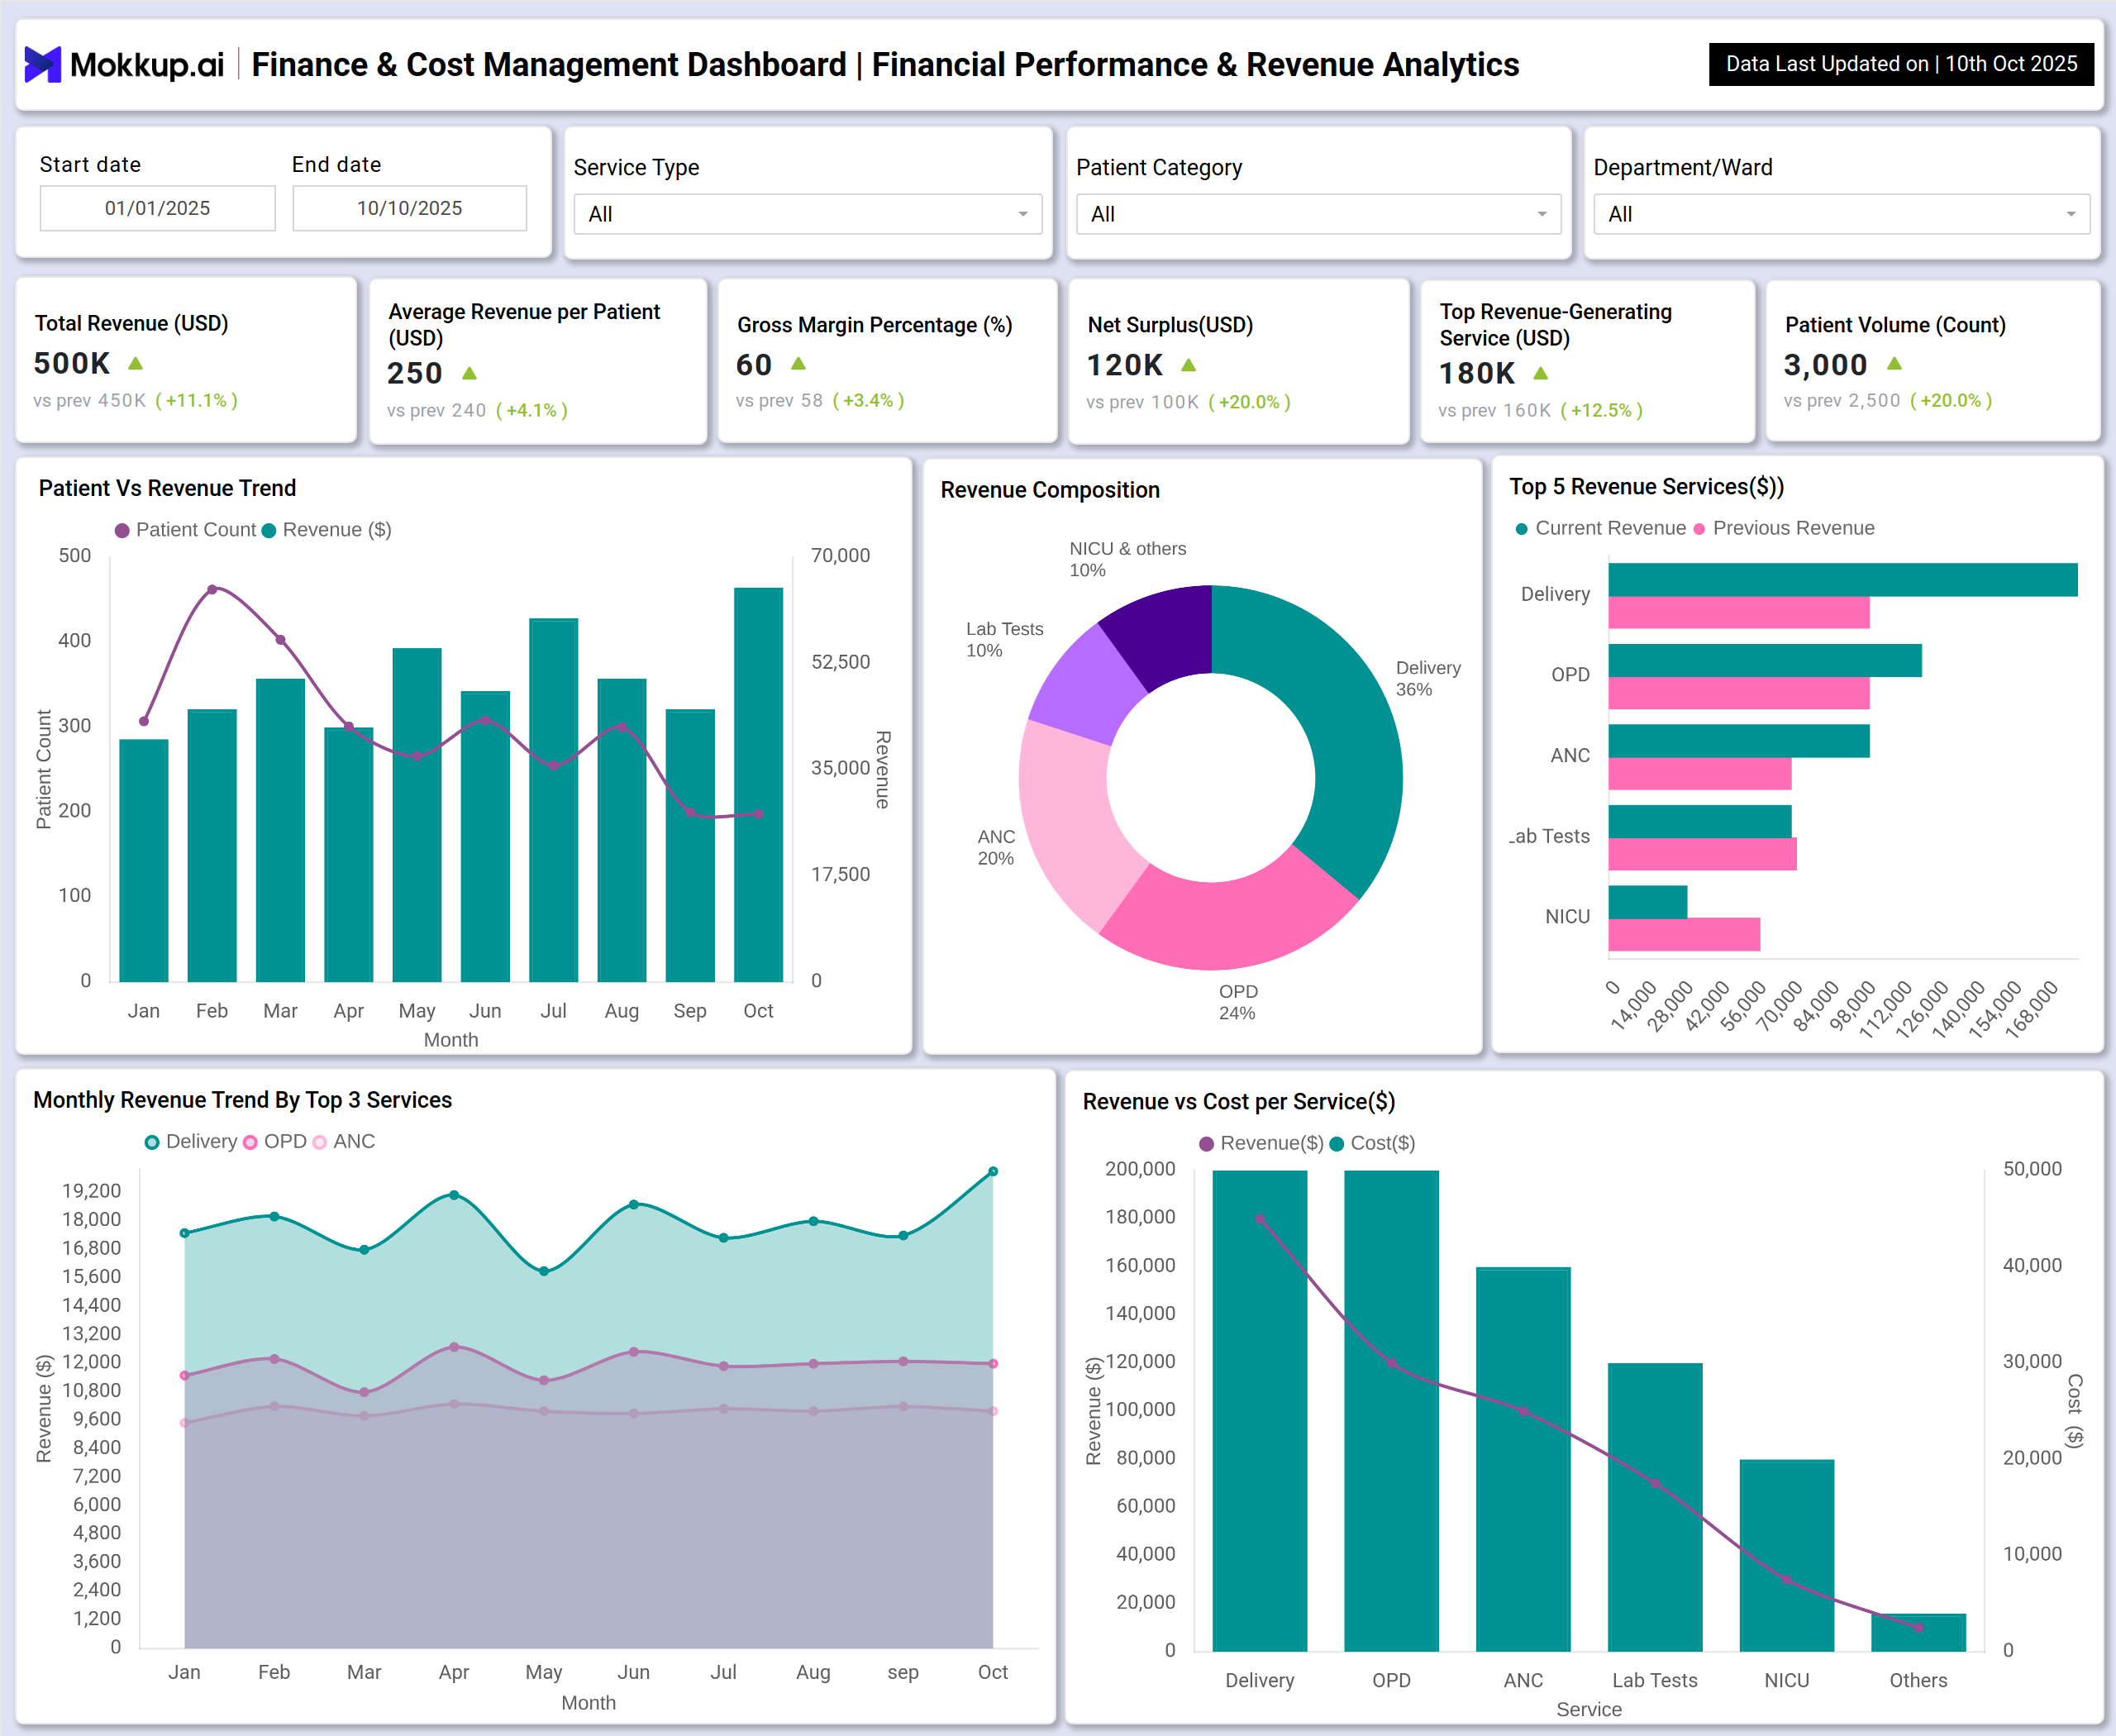Screen dimensions: 2116x1736
Task: Click the Oct Delivery point in monthly trend
Action: (x=993, y=1171)
